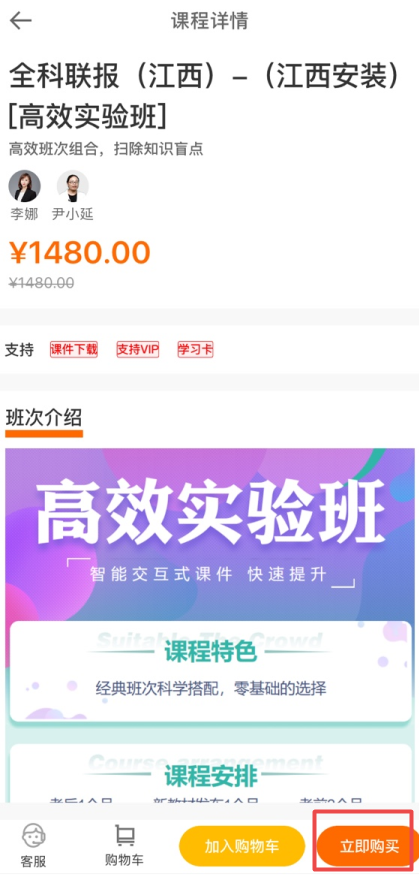Tap 客服 label under headset
Screen dimensions: 419x881
point(33,861)
